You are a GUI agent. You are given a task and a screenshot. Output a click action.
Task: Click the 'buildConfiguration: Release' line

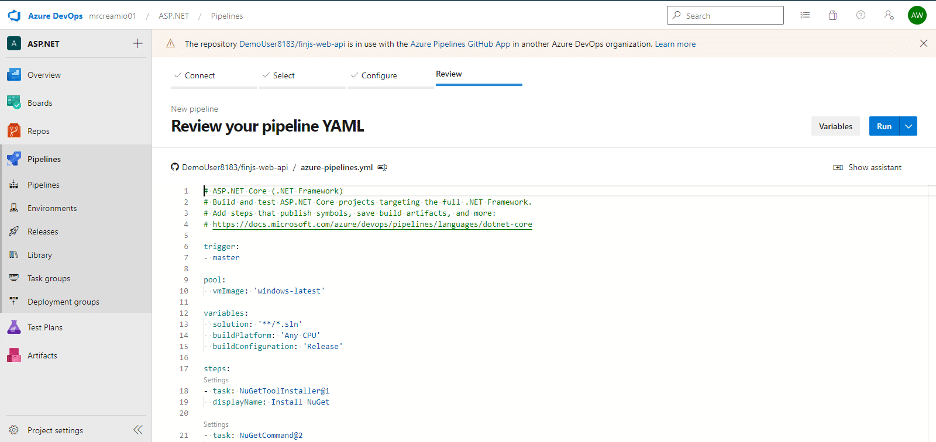point(278,346)
